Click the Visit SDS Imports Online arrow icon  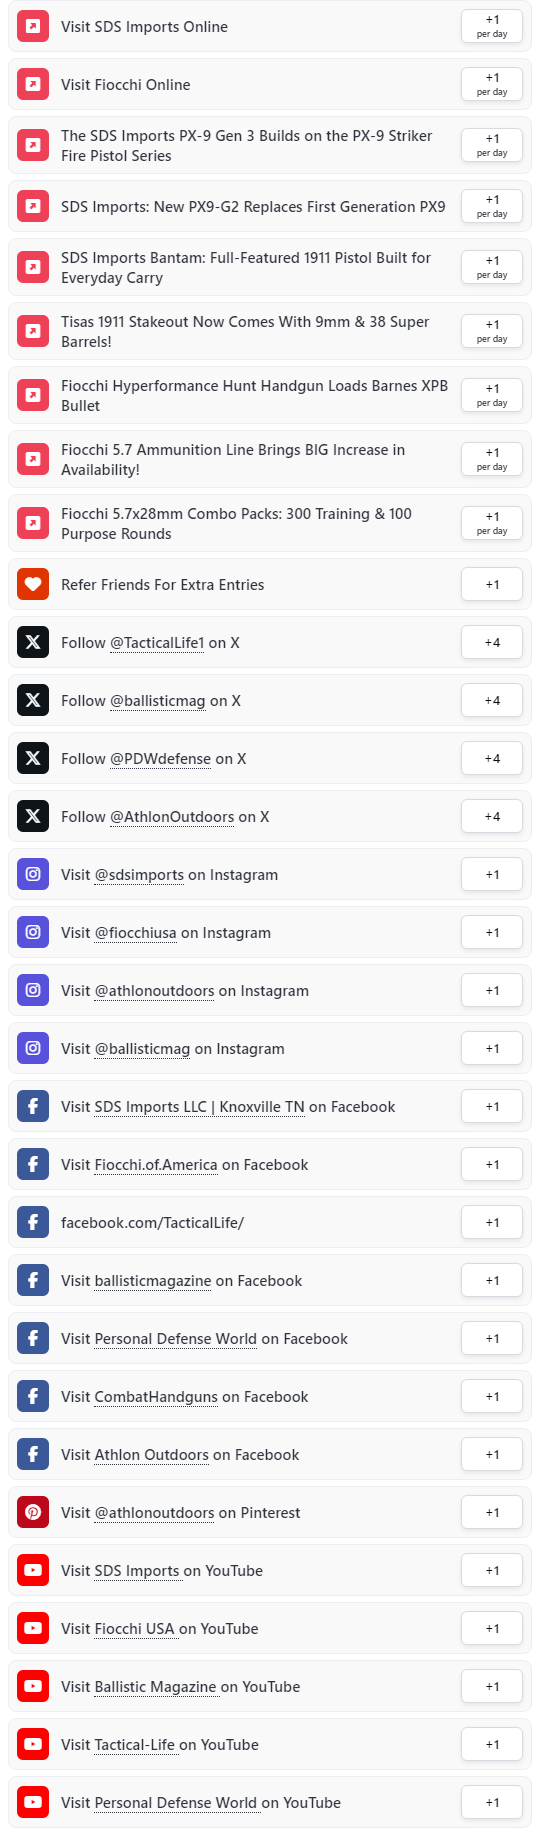pos(33,27)
